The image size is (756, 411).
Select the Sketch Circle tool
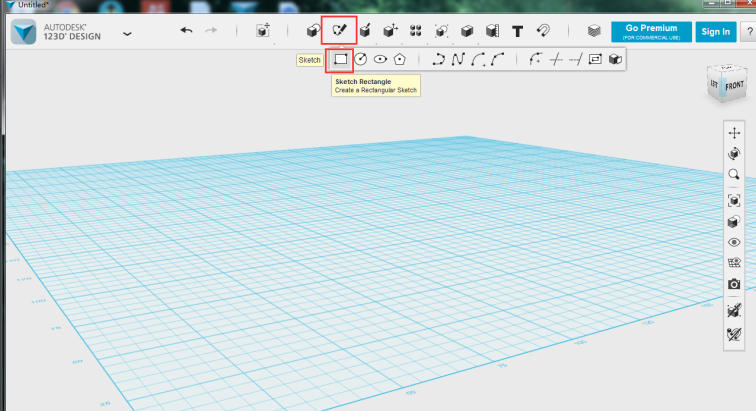(x=361, y=59)
